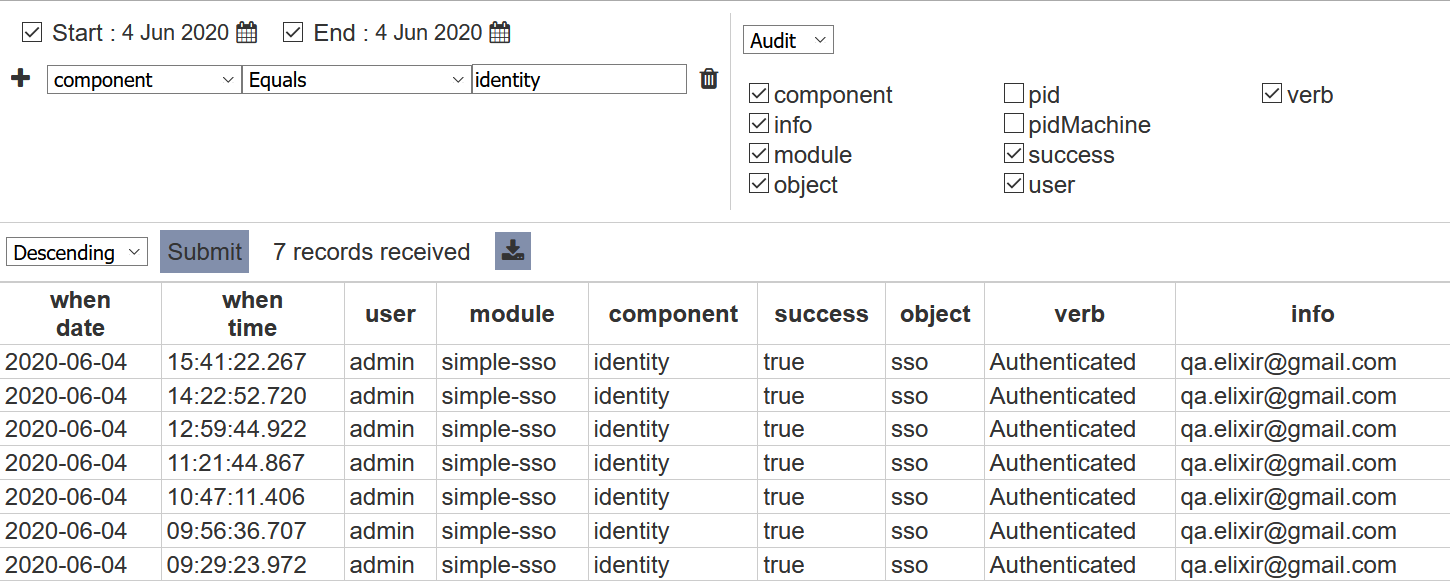Select the when time column header

[x=252, y=314]
